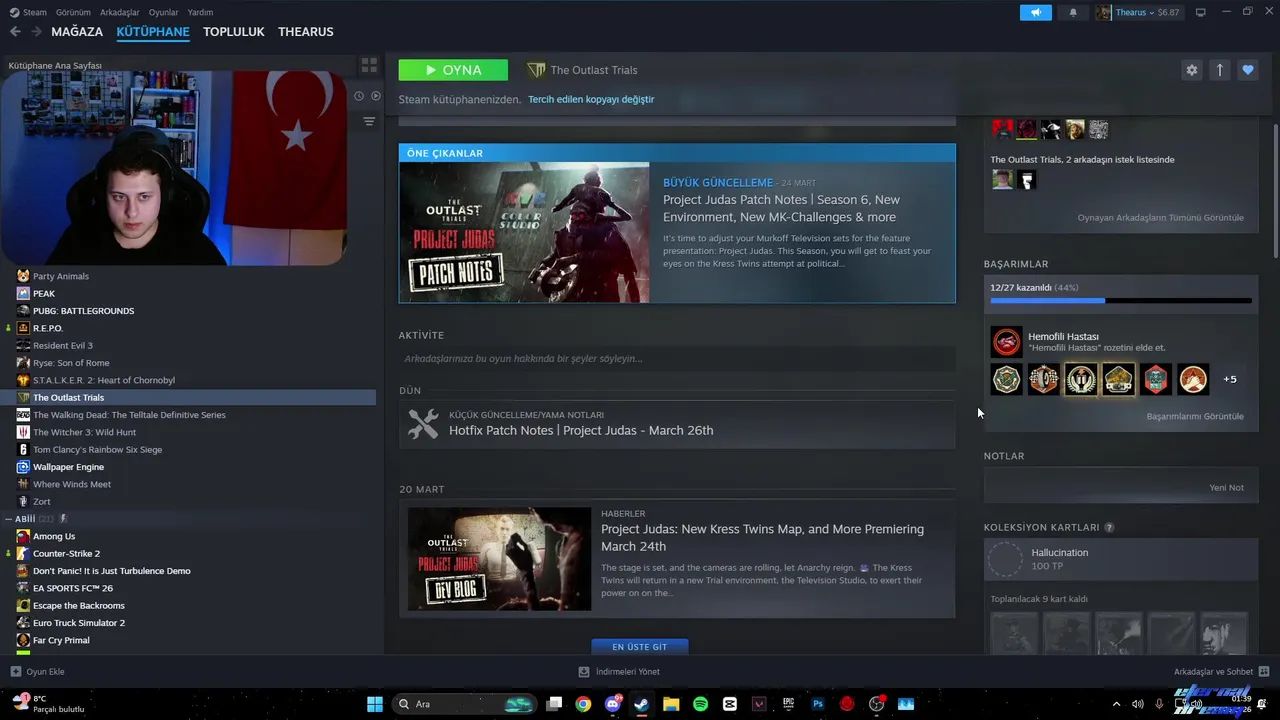Click the upward arrow button beside the gear
This screenshot has height=720, width=1280.
point(1219,70)
